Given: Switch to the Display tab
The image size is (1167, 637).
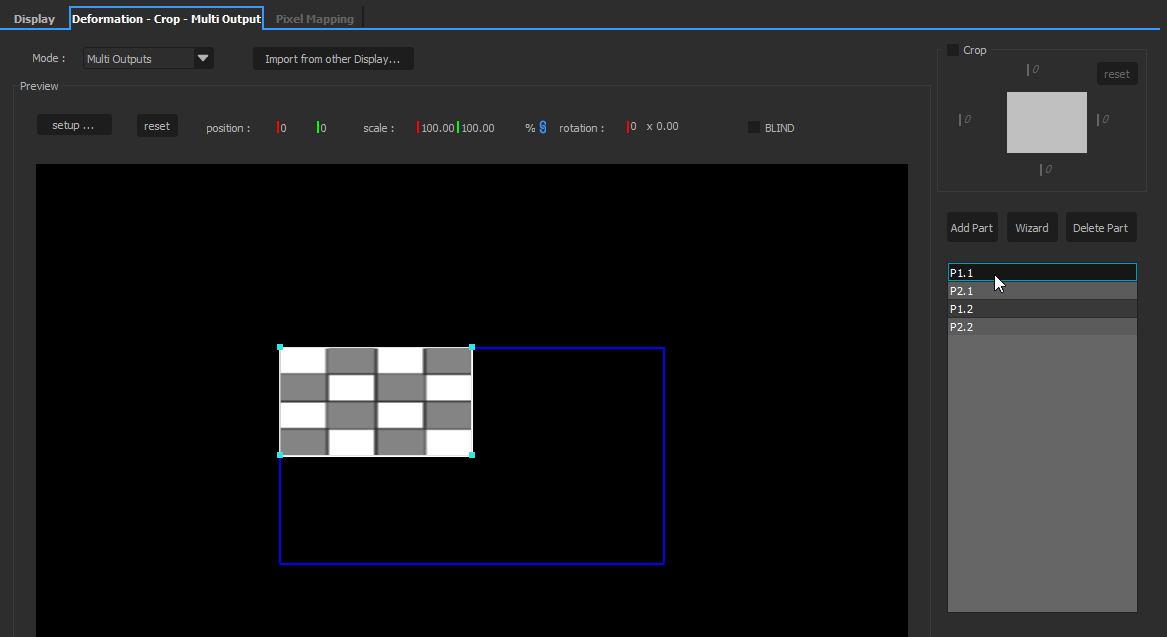Looking at the screenshot, I should tap(34, 19).
